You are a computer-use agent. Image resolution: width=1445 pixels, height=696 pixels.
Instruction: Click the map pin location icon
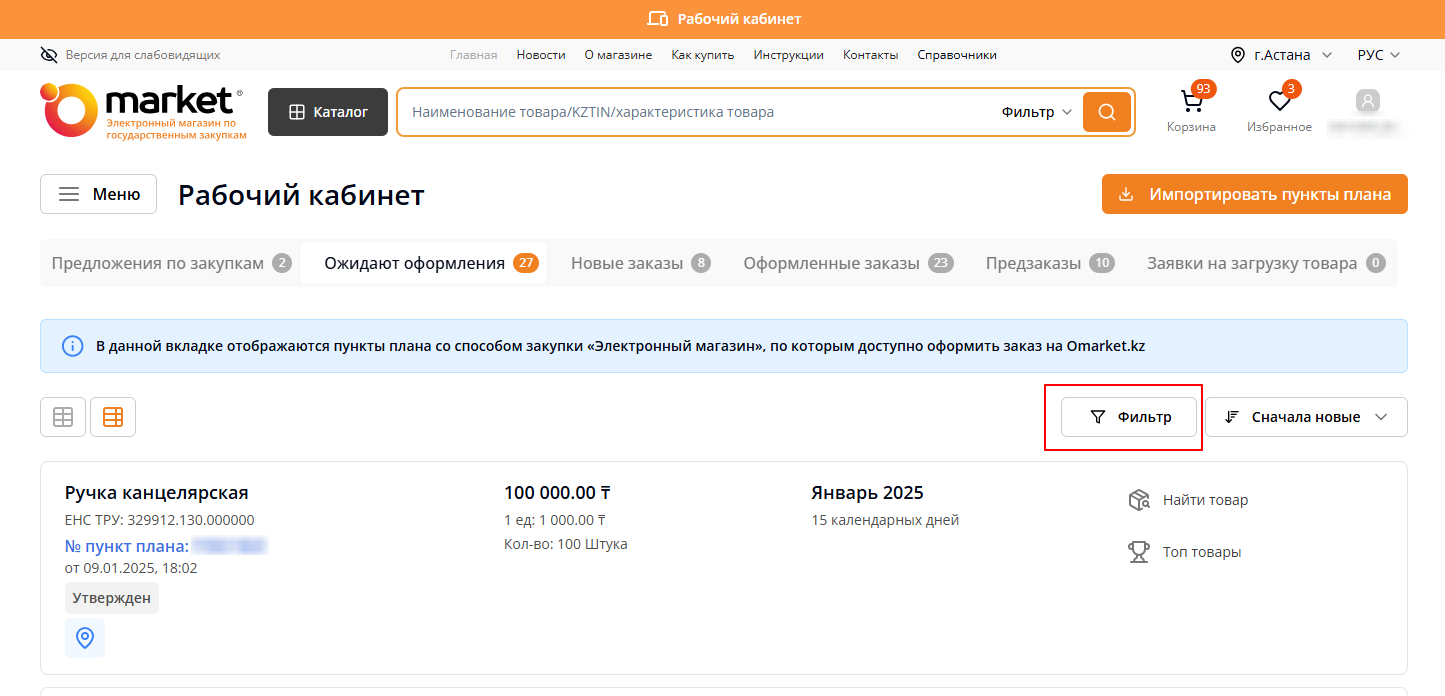click(85, 637)
